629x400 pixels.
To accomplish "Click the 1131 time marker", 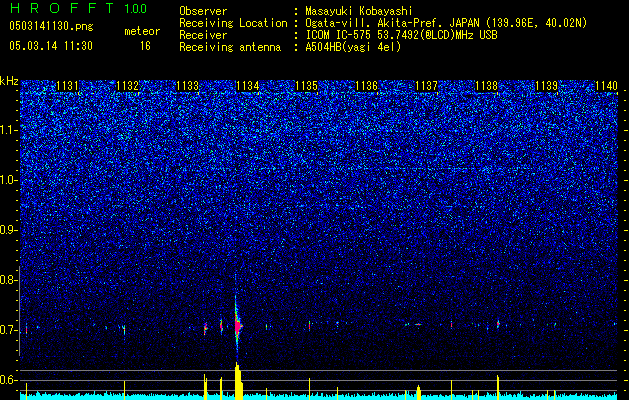I will [x=67, y=86].
